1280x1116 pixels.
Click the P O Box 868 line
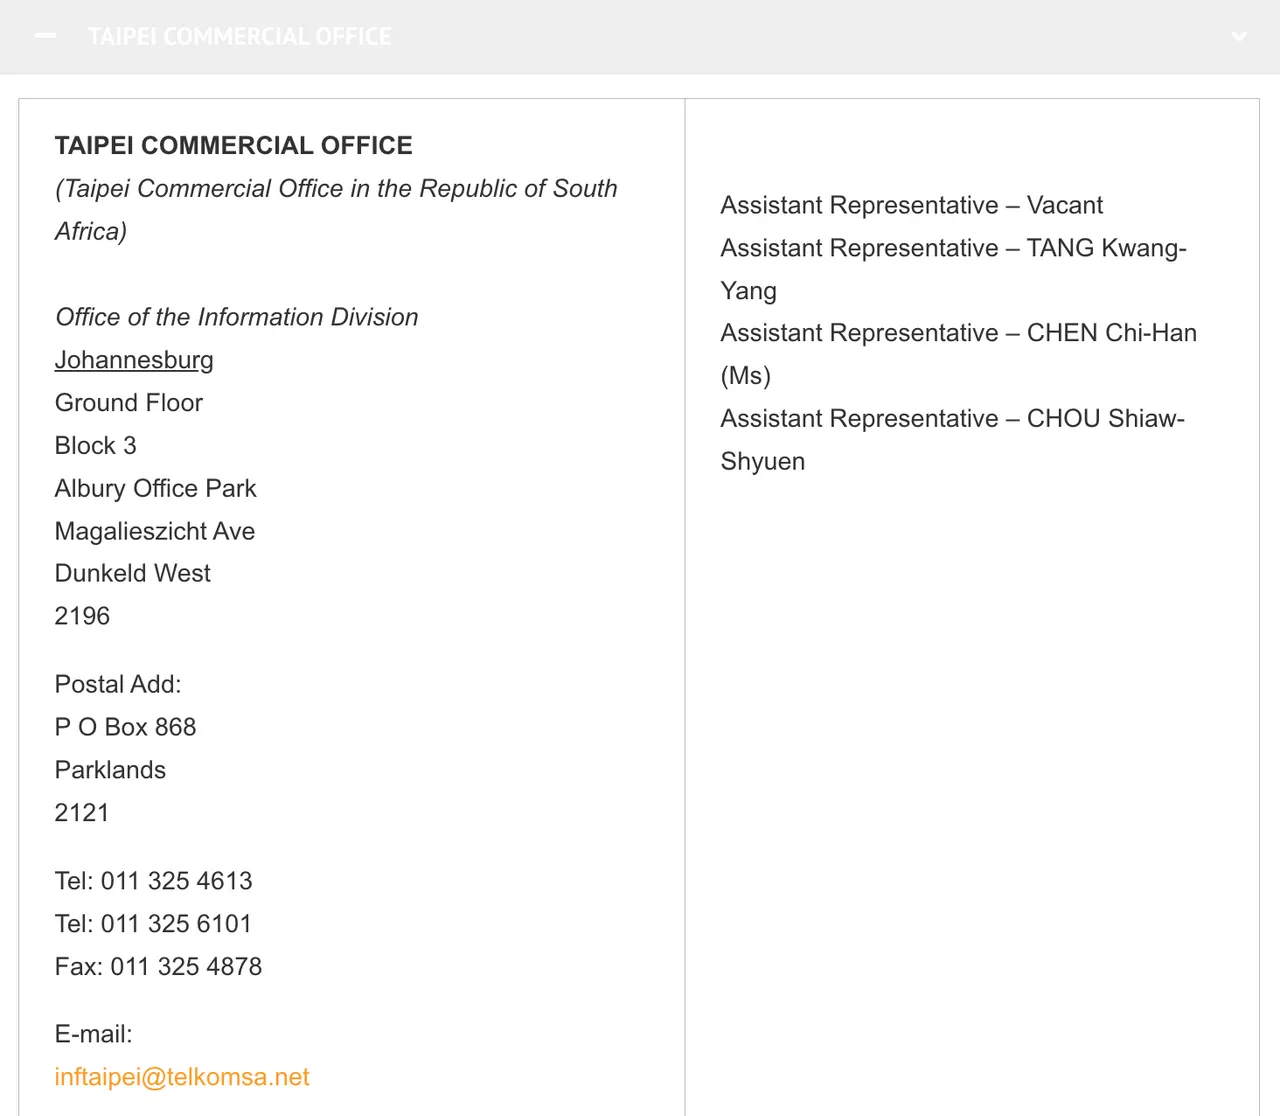(x=125, y=727)
